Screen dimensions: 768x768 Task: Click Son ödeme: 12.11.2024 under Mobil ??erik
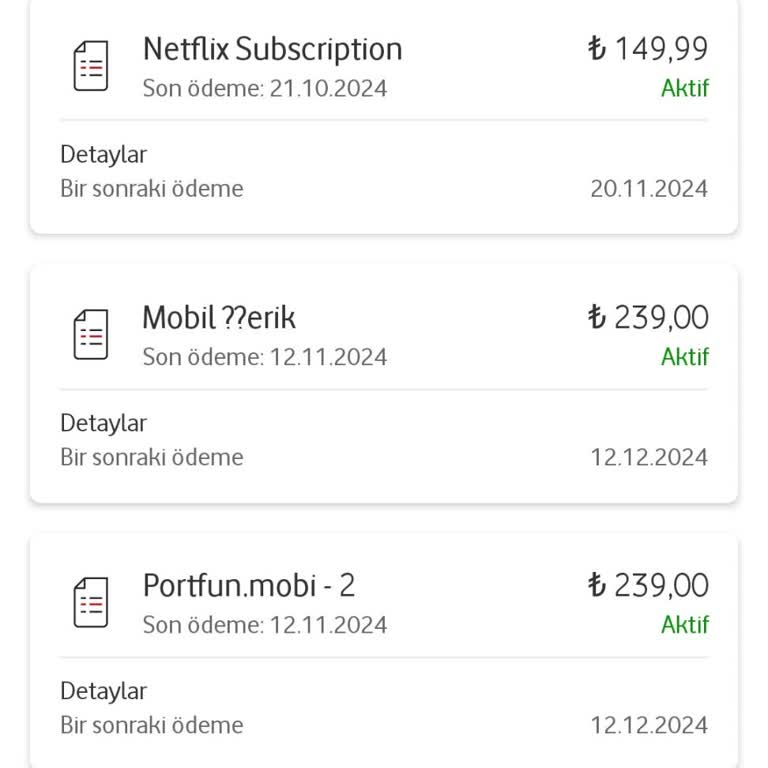coord(264,357)
